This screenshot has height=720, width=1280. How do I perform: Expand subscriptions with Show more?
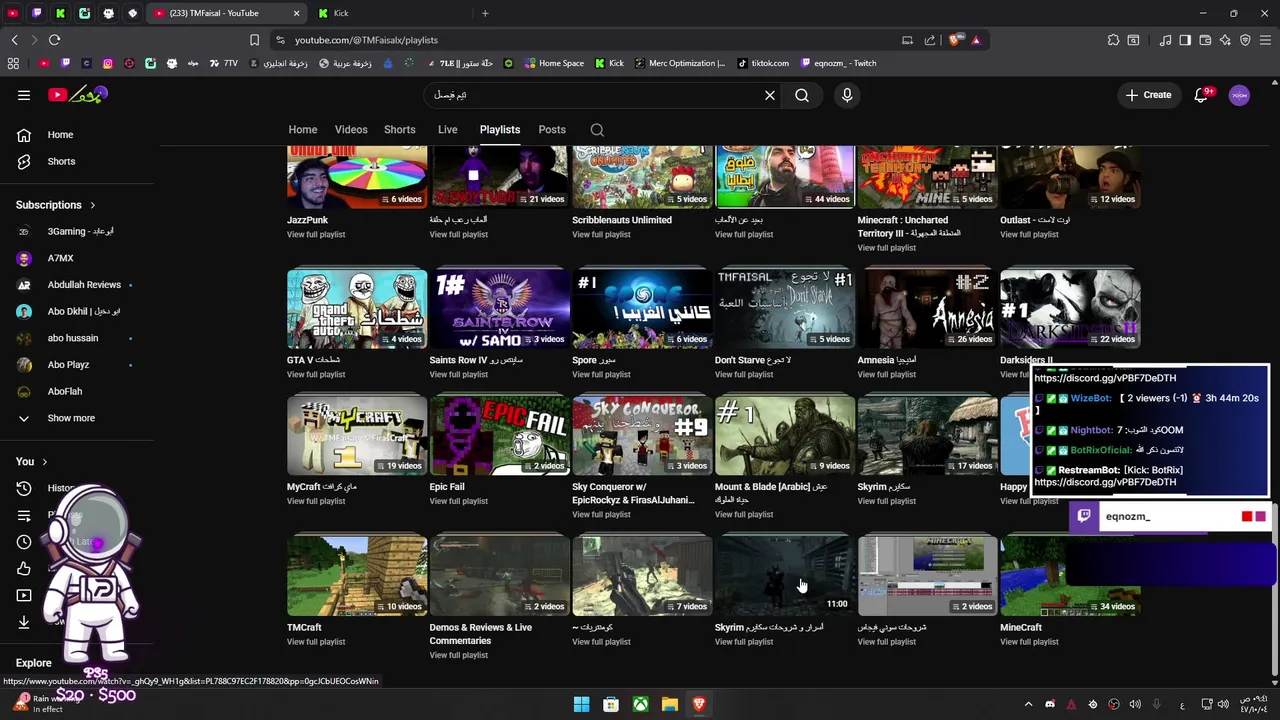(71, 418)
